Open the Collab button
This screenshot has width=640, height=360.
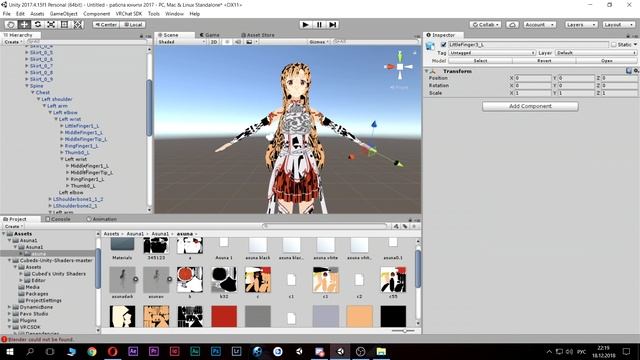click(485, 24)
